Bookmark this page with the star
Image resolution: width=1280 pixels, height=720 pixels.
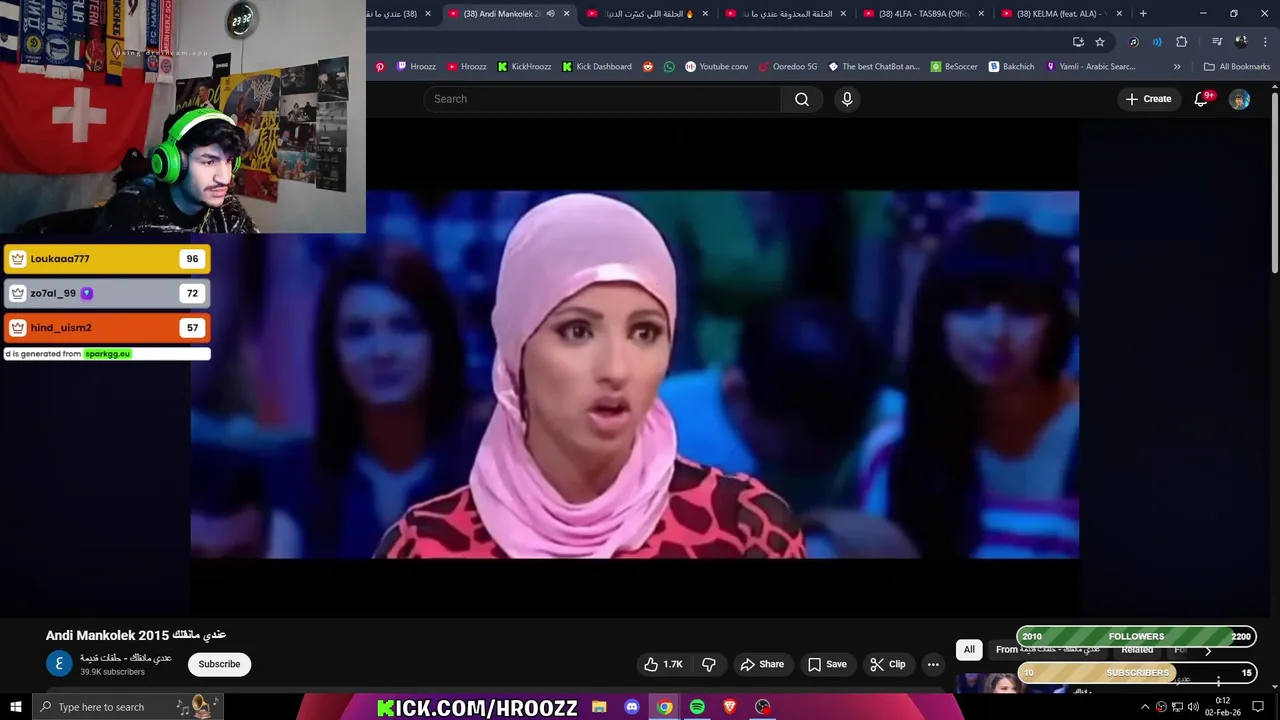(1100, 41)
